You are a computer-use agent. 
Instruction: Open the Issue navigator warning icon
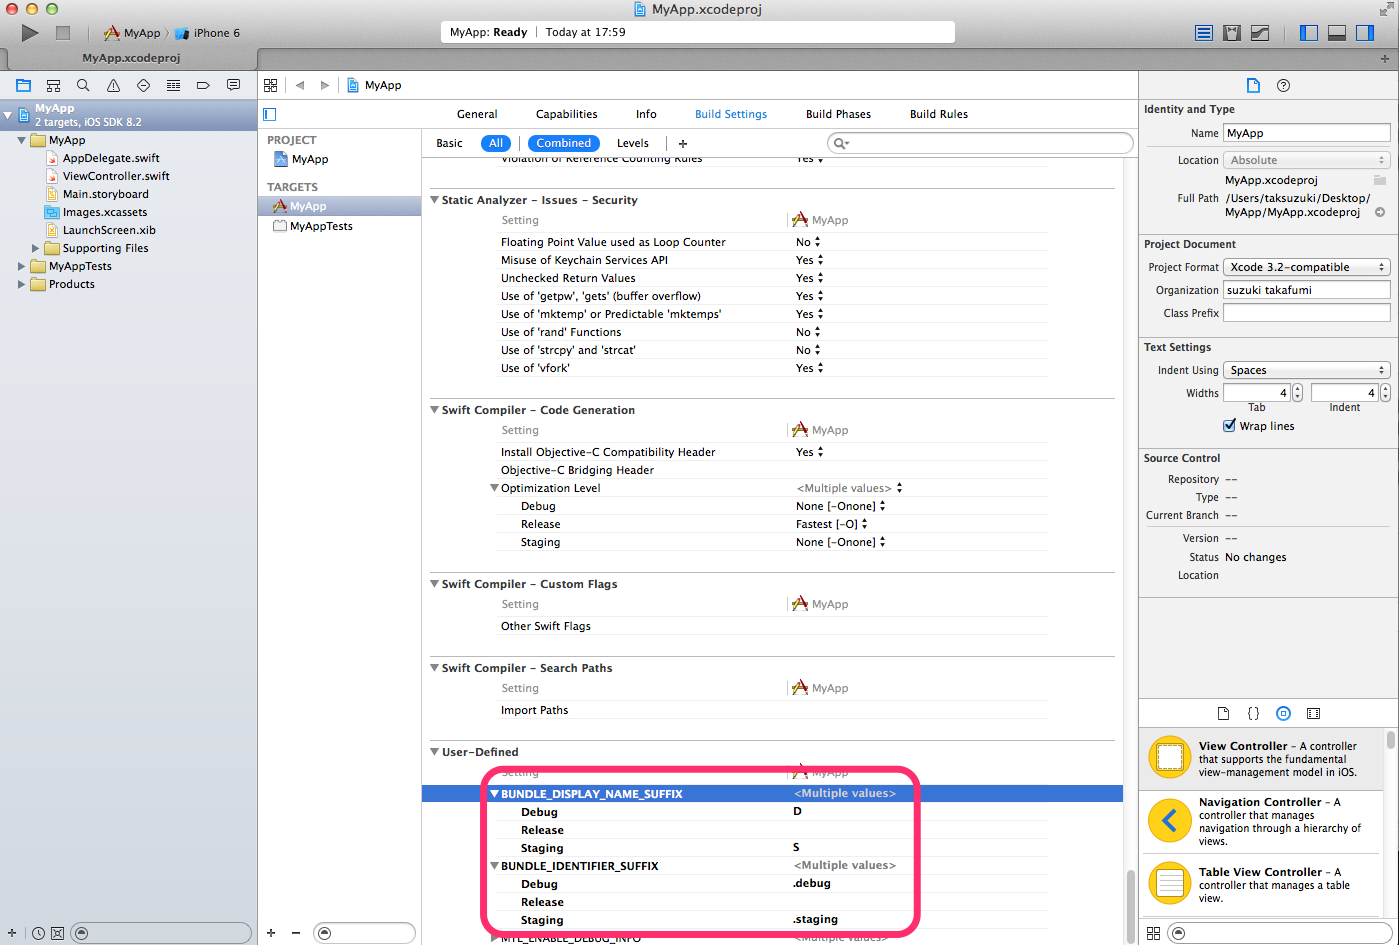(x=113, y=86)
